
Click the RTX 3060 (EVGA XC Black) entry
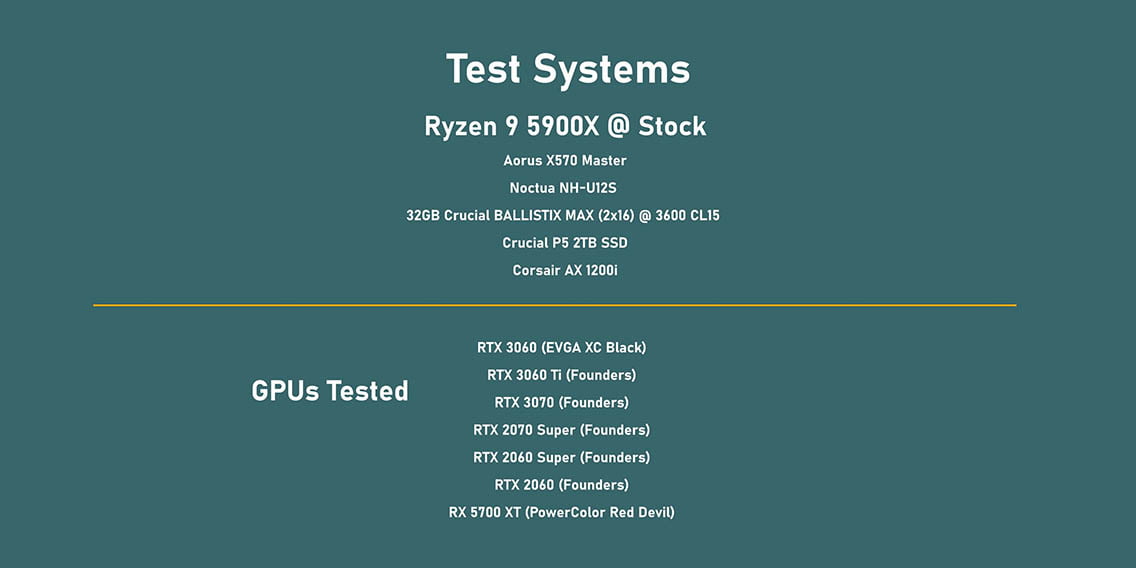(561, 348)
